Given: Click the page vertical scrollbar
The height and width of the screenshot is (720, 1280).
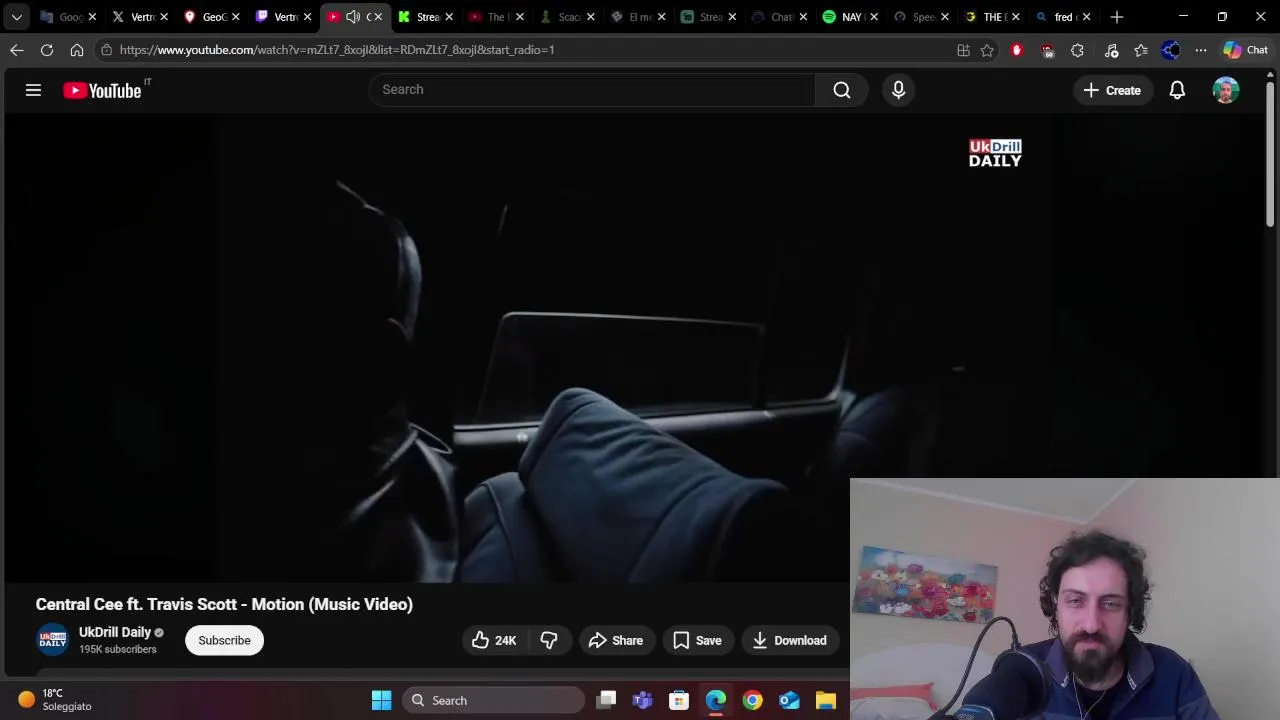Looking at the screenshot, I should [x=1270, y=155].
